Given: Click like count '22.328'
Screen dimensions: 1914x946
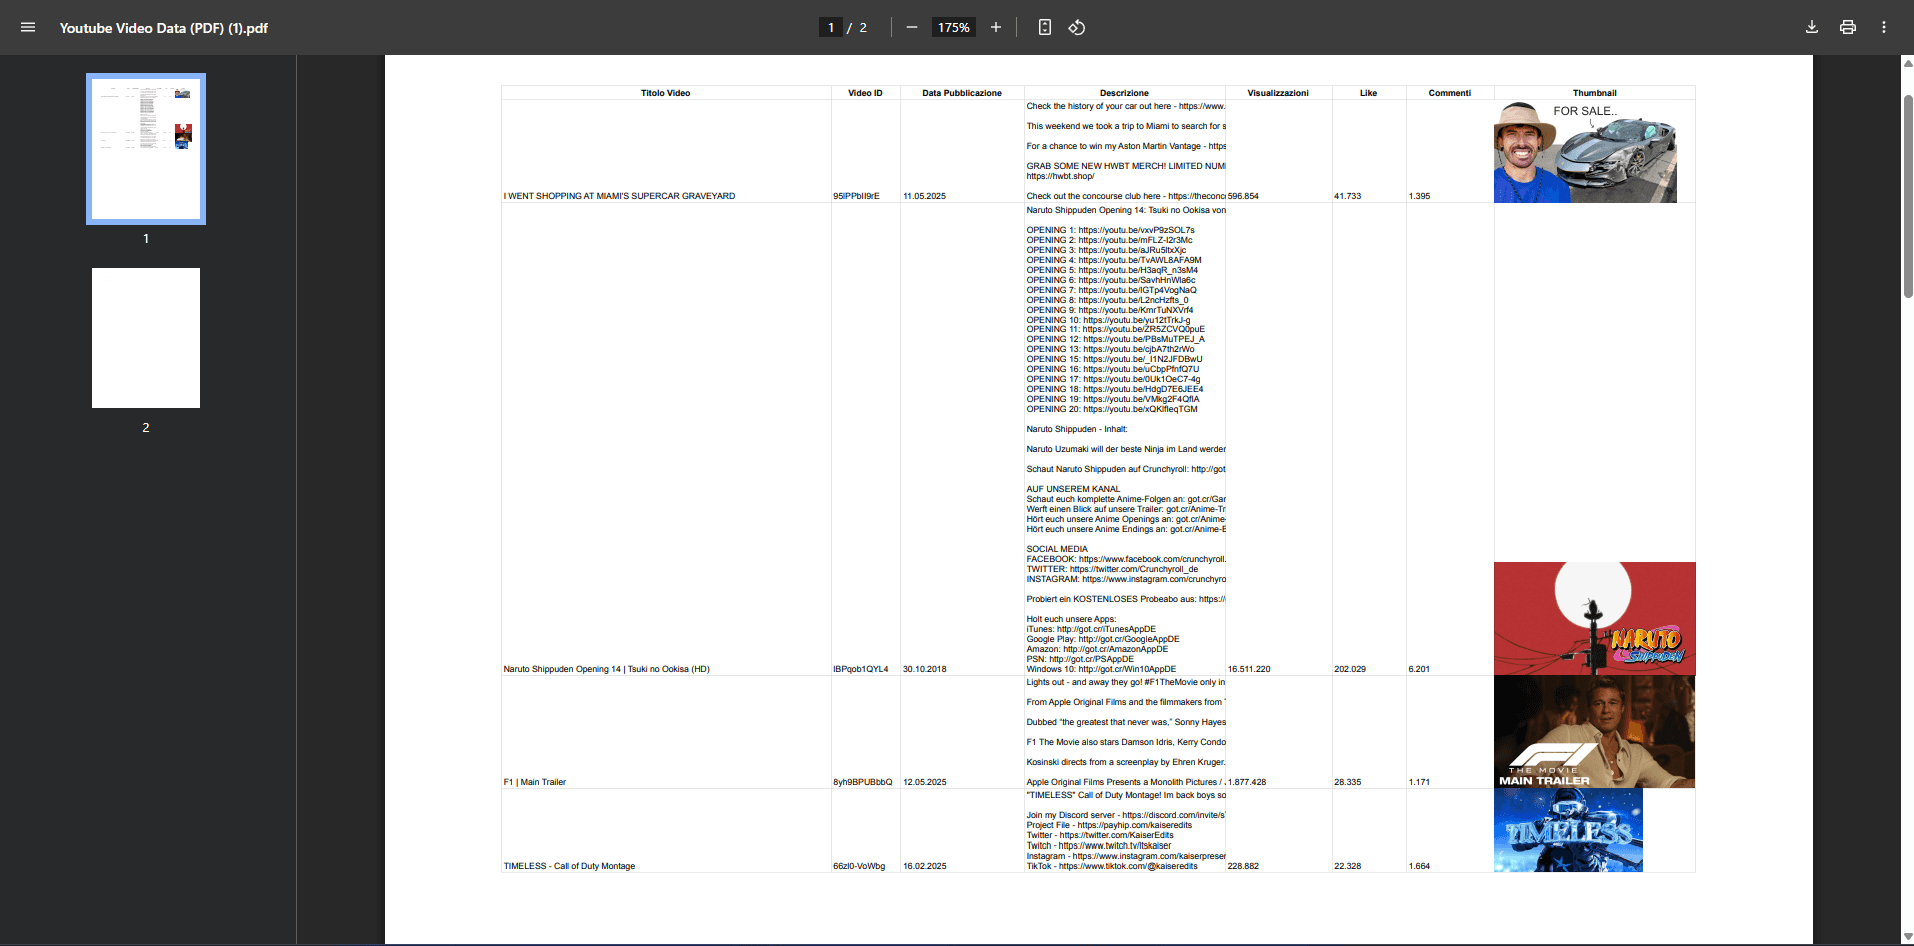Looking at the screenshot, I should 1347,866.
